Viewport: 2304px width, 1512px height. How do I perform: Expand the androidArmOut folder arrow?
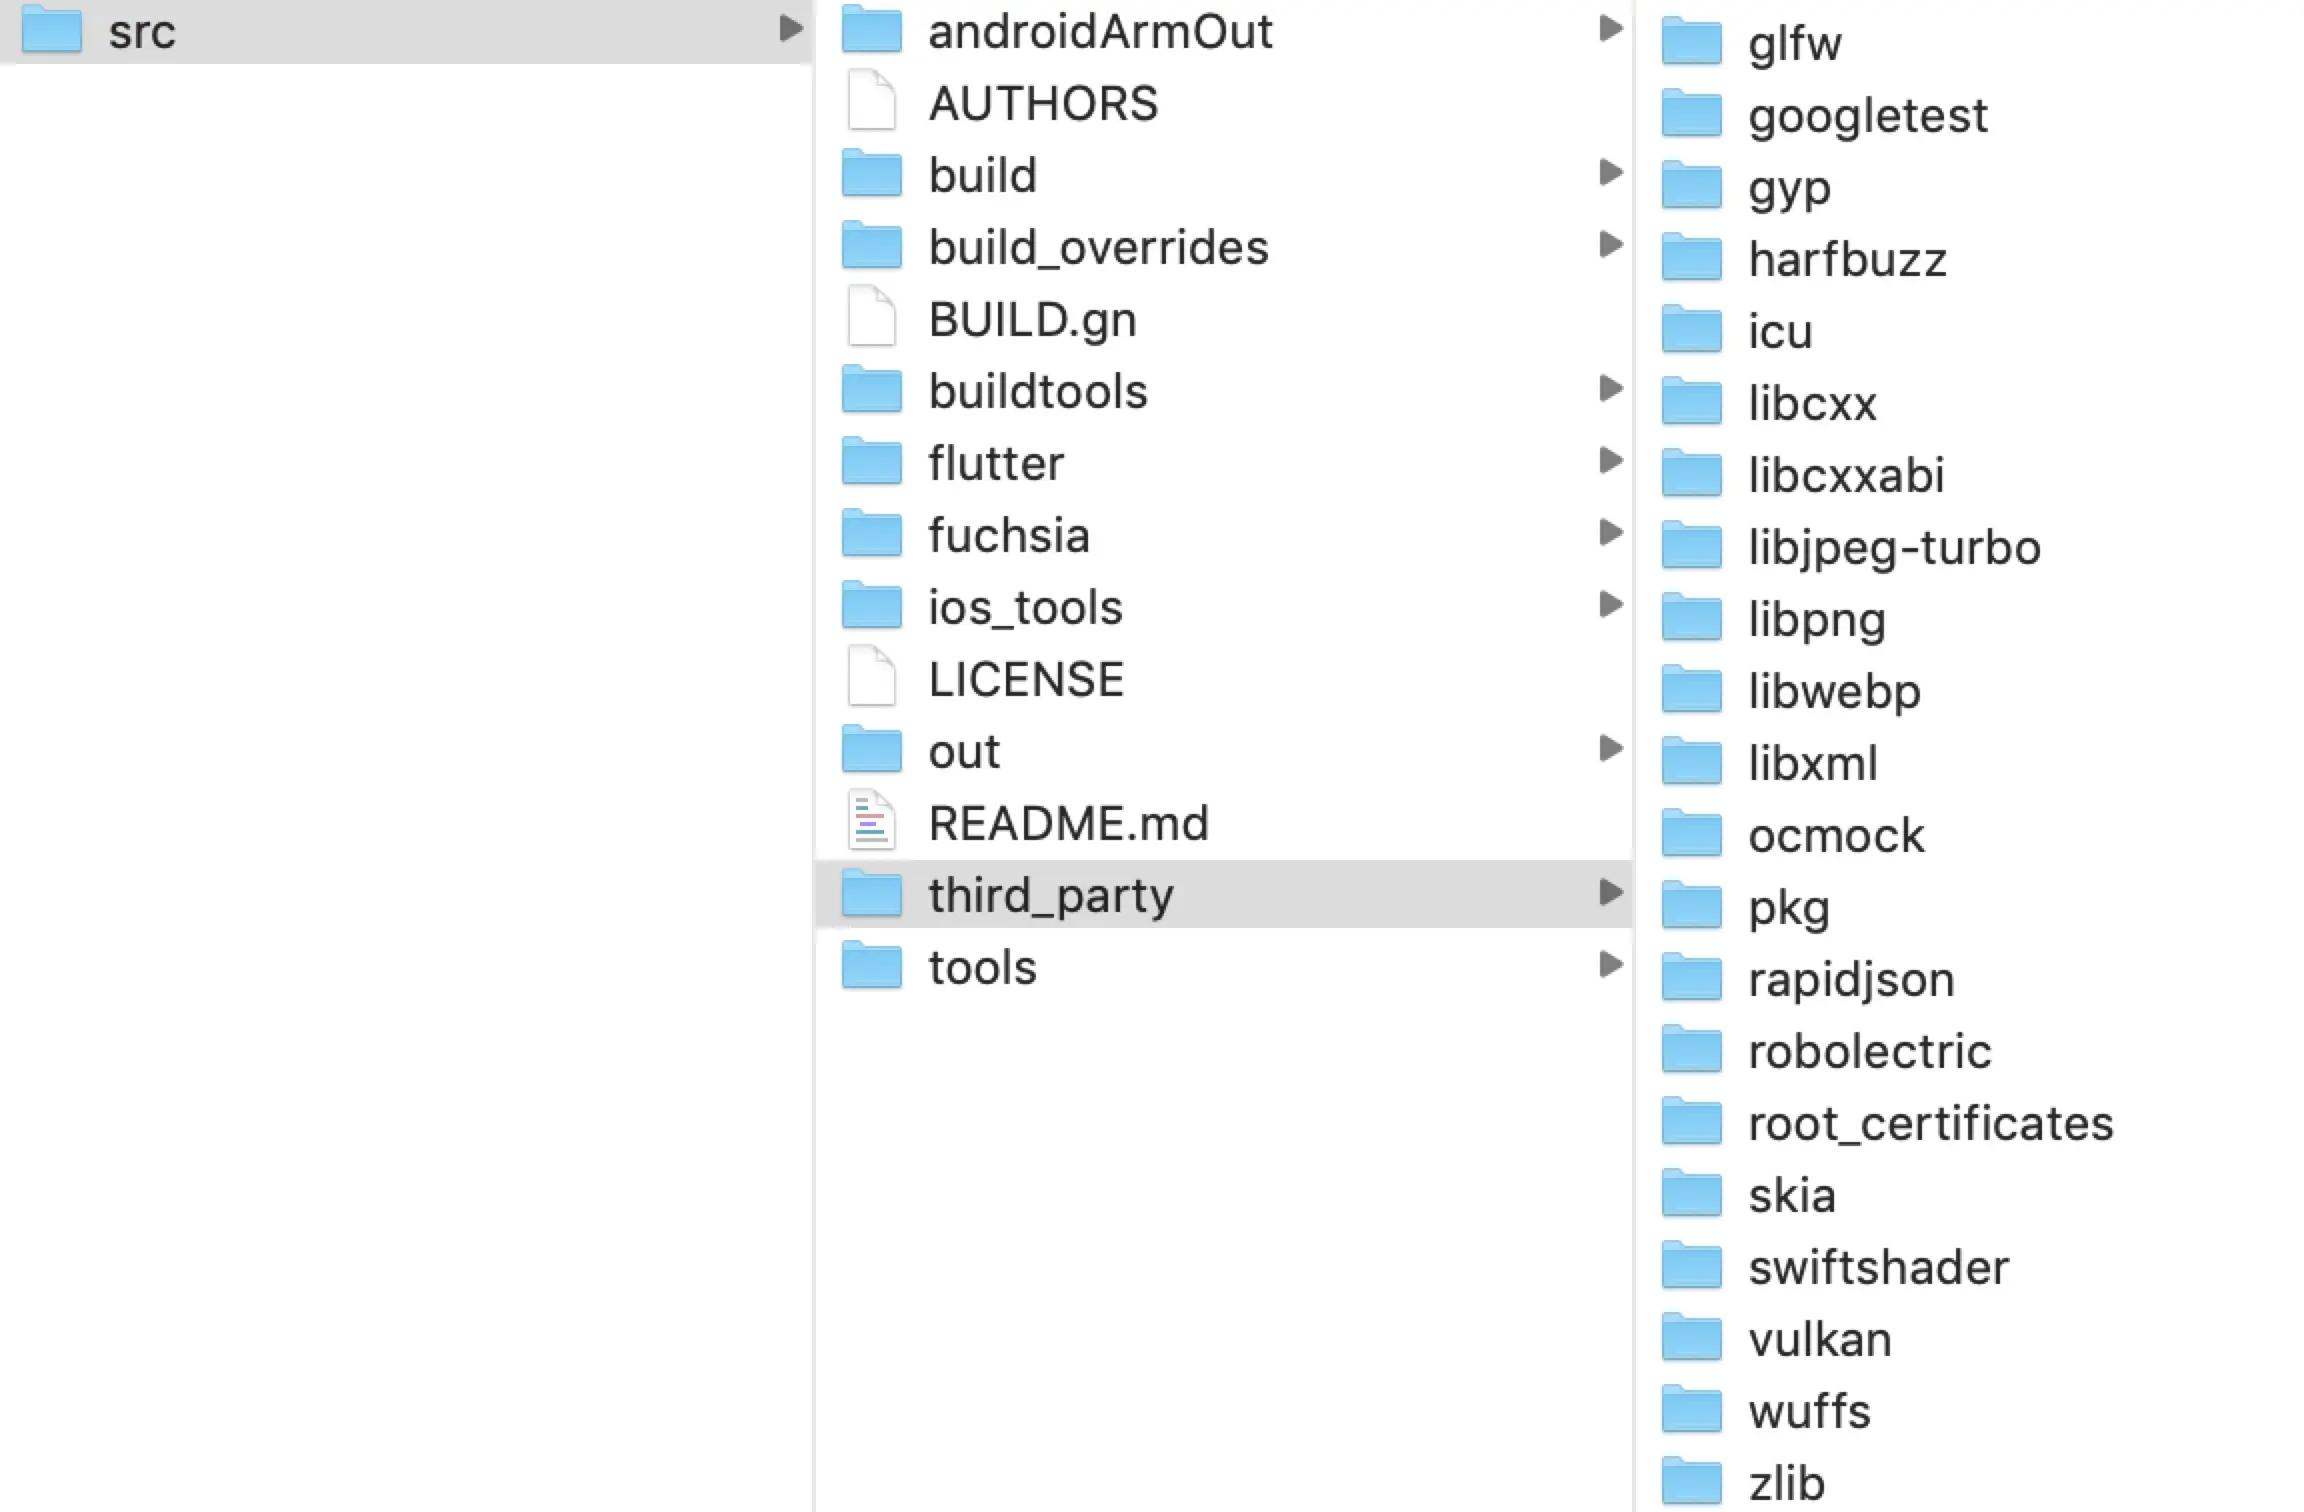pos(1610,28)
